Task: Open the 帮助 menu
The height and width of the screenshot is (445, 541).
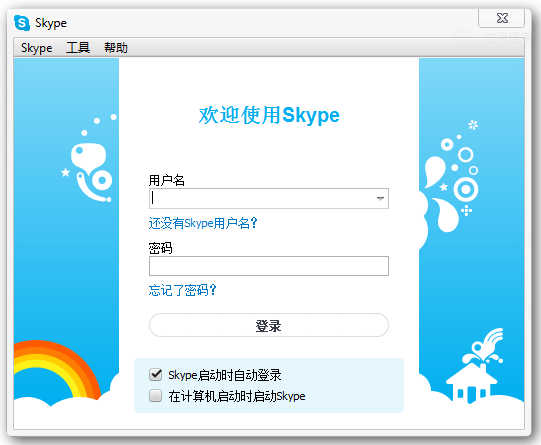Action: click(116, 48)
